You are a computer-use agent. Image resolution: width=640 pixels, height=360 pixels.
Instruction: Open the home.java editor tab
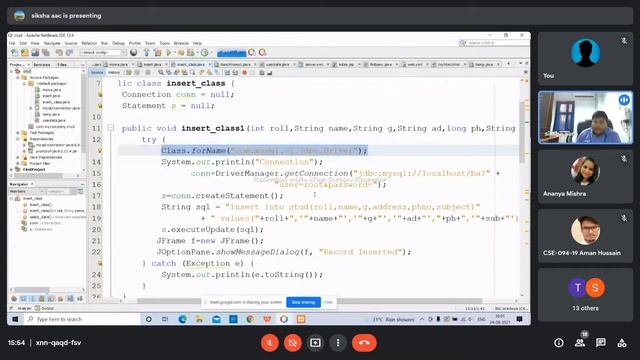click(119, 64)
